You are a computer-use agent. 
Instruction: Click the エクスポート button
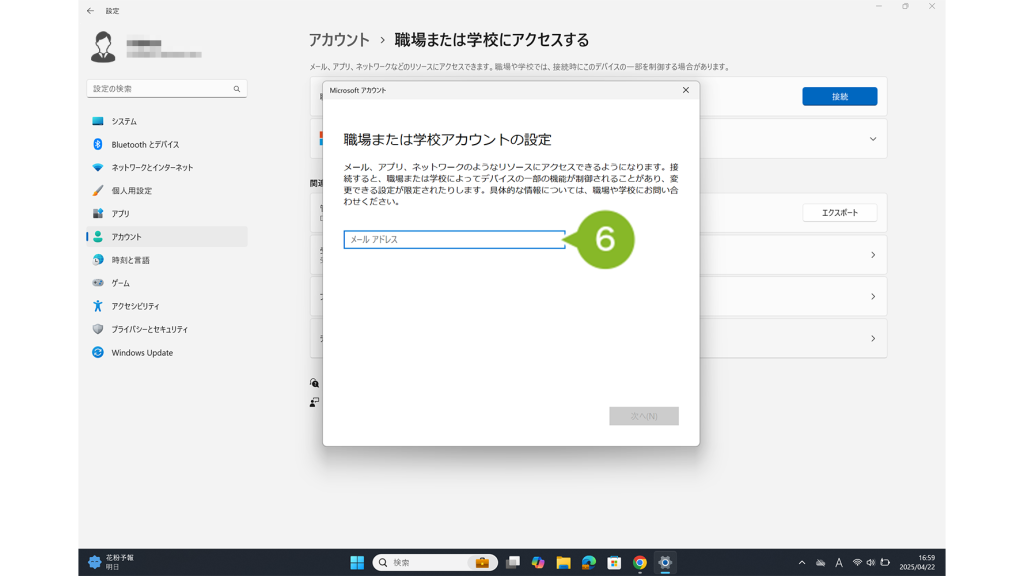(839, 213)
